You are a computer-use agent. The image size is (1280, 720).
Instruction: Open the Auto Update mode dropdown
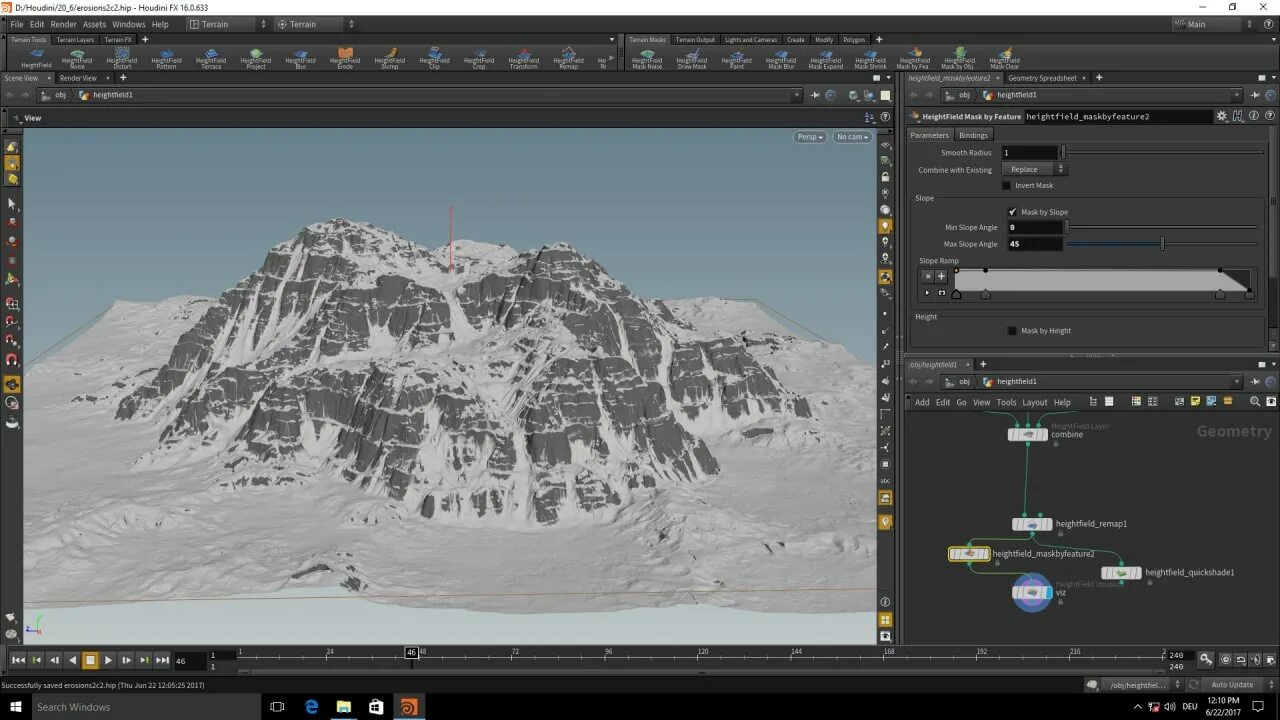[1232, 685]
